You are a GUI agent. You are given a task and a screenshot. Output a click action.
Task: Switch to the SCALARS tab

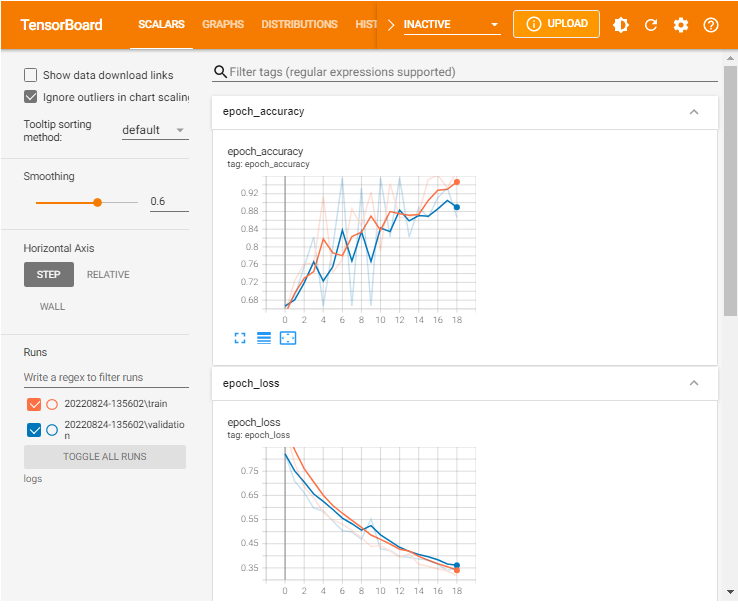click(161, 24)
